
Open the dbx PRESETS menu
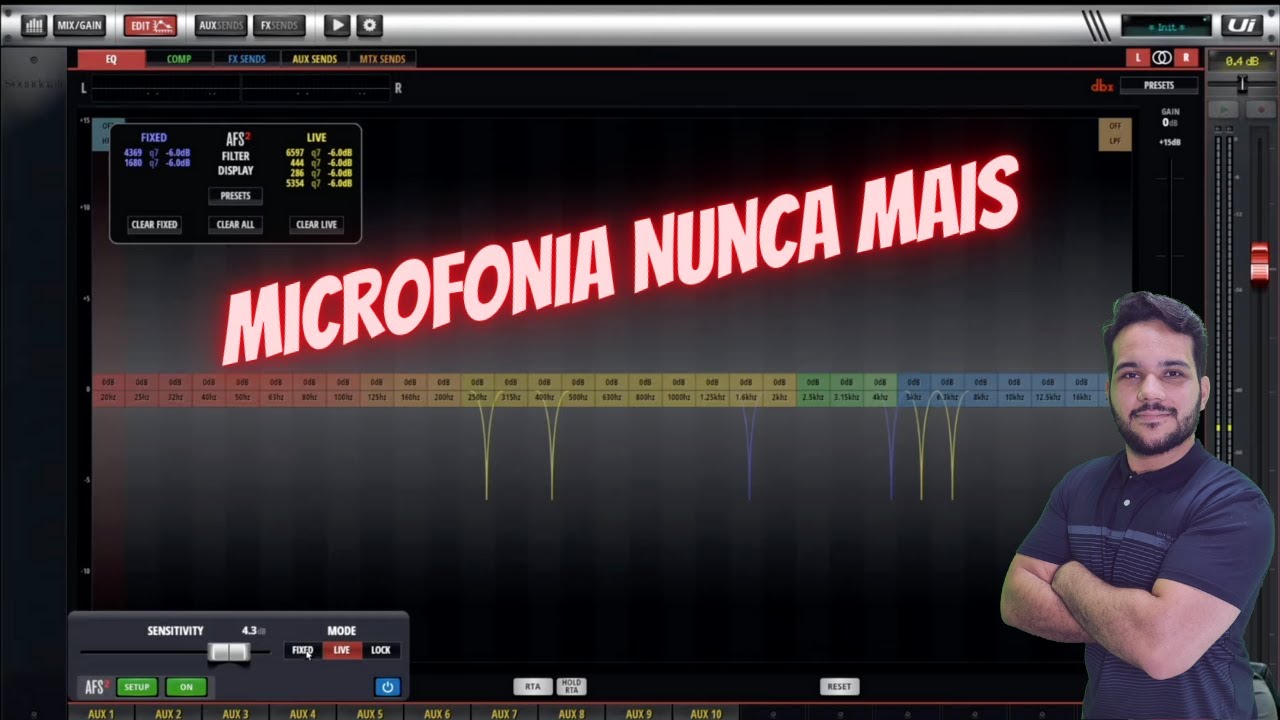pyautogui.click(x=1159, y=85)
